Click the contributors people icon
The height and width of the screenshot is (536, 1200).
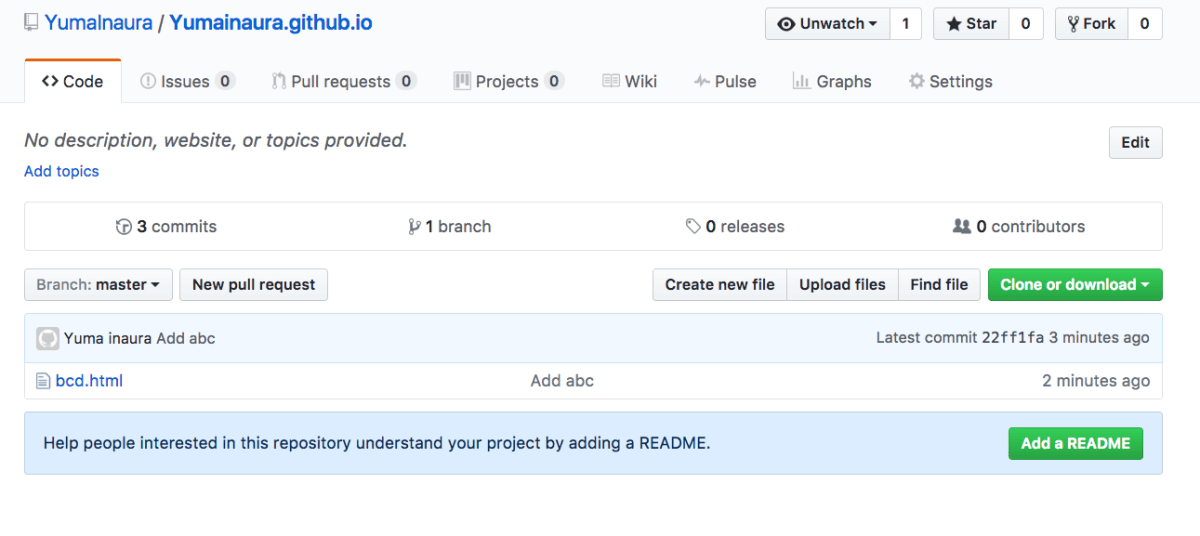pos(962,227)
